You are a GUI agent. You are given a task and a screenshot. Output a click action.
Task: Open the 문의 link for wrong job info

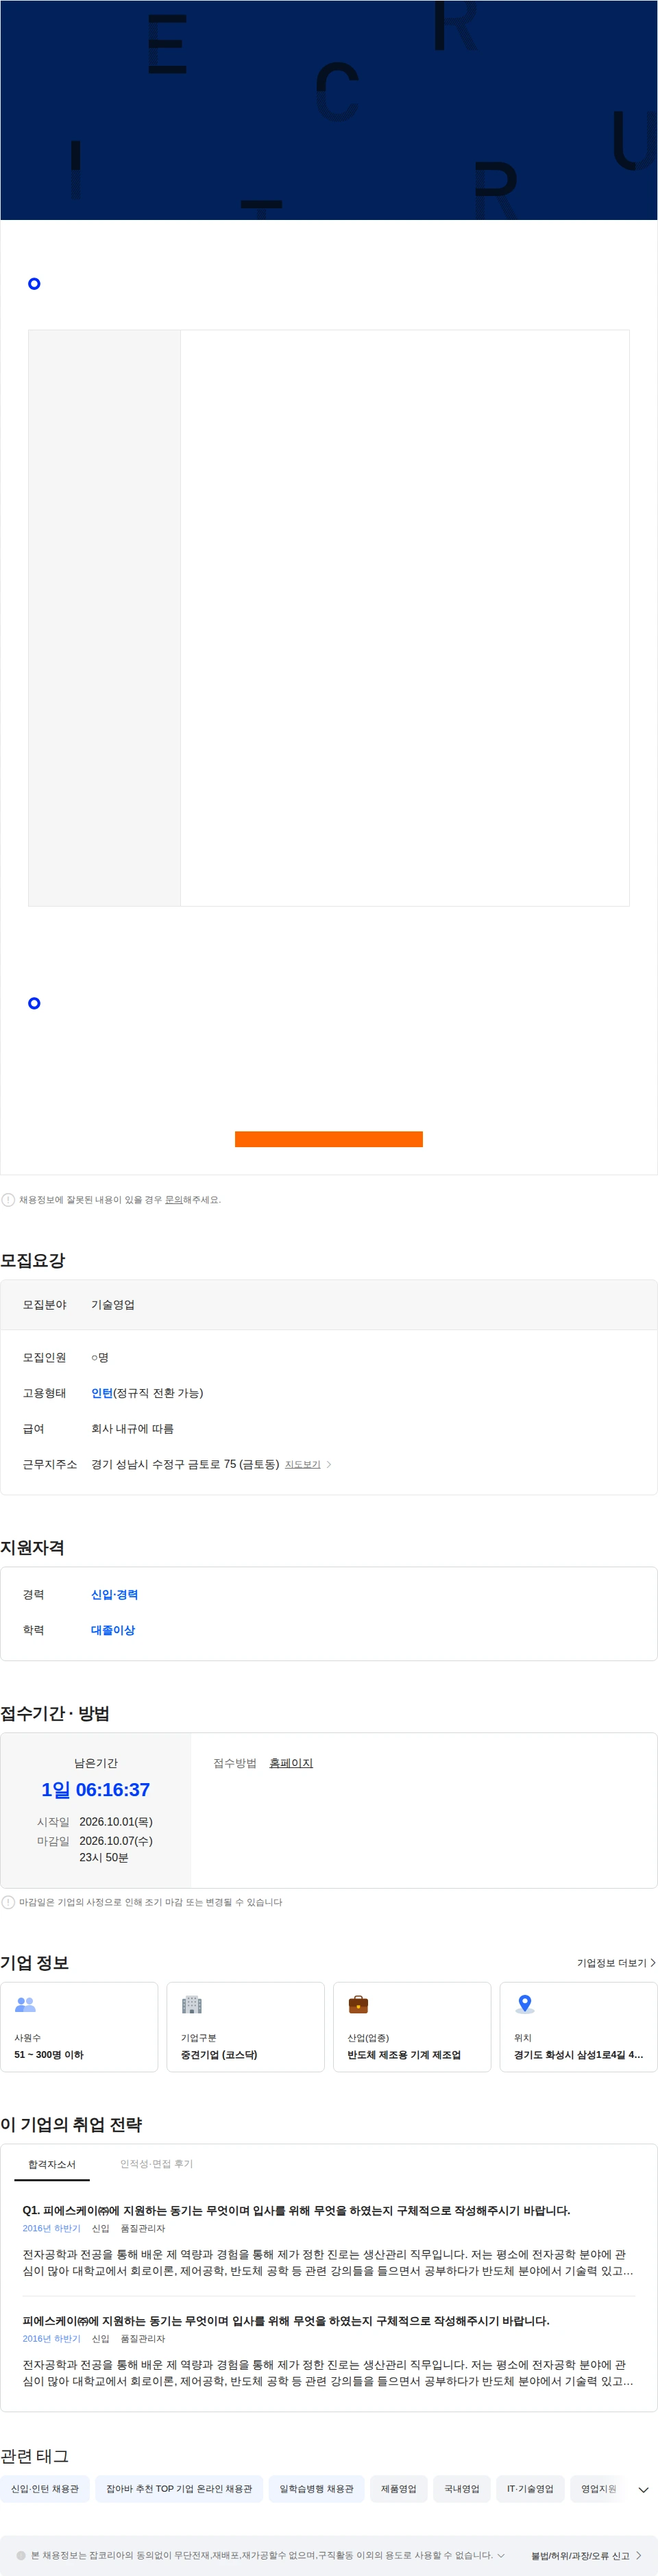click(173, 1199)
